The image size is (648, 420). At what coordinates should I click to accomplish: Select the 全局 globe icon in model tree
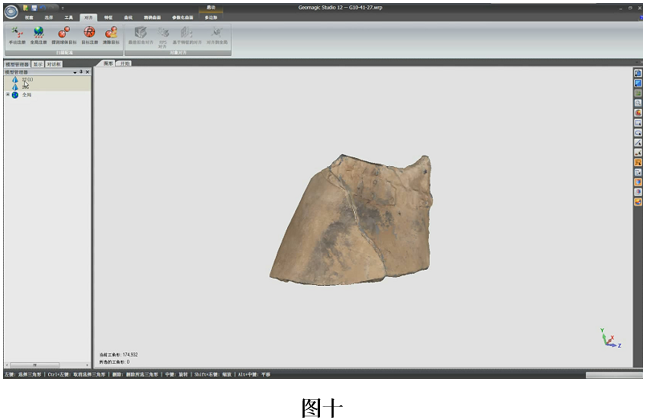[x=16, y=95]
